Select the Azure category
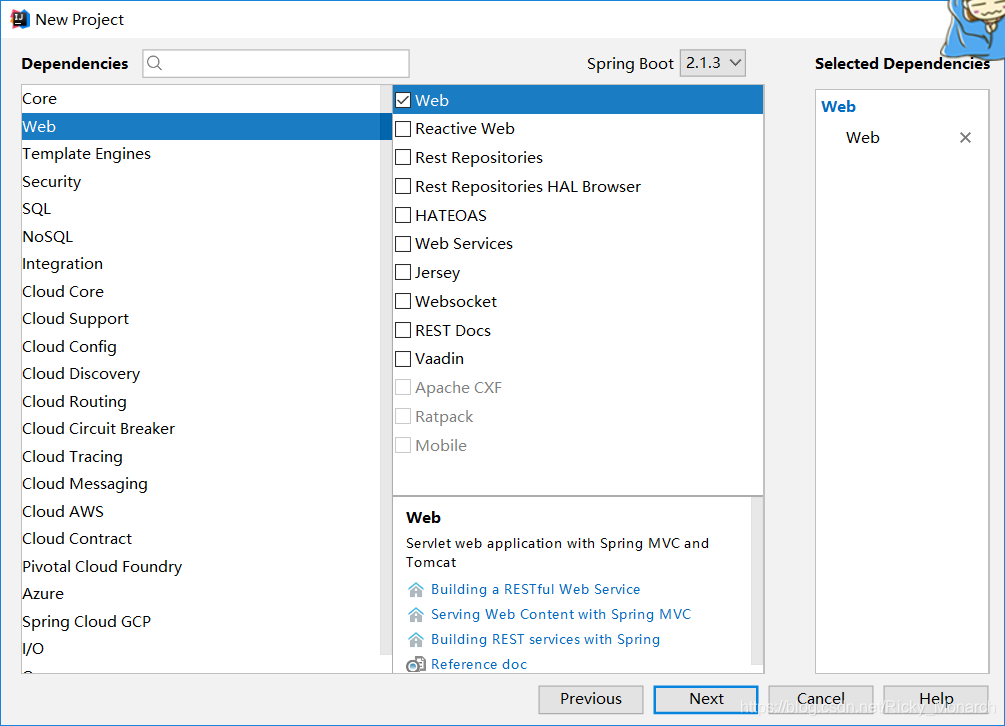The width and height of the screenshot is (1005, 726). point(201,594)
